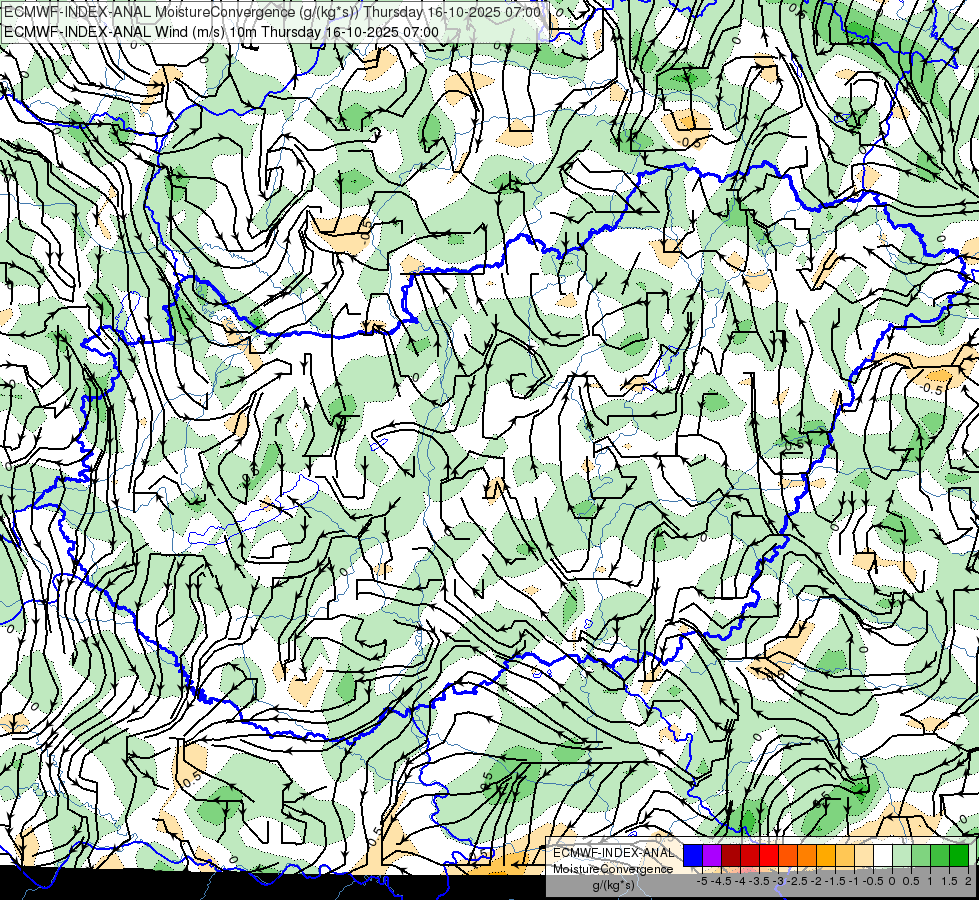
Task: Click legend swatch between -2 and -1.5
Action: (826, 856)
